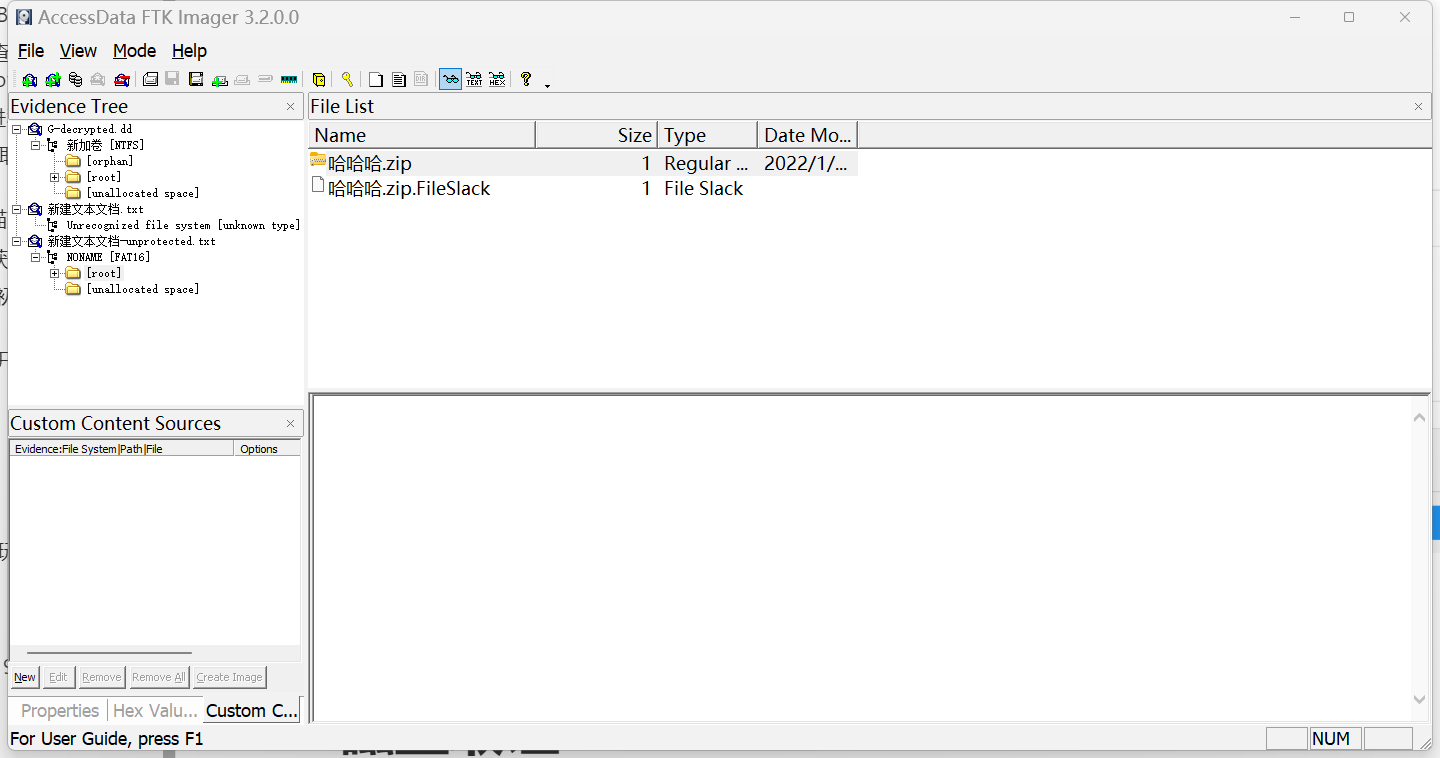Click the Create Disk Image toolbar icon
1440x758 pixels.
150,80
